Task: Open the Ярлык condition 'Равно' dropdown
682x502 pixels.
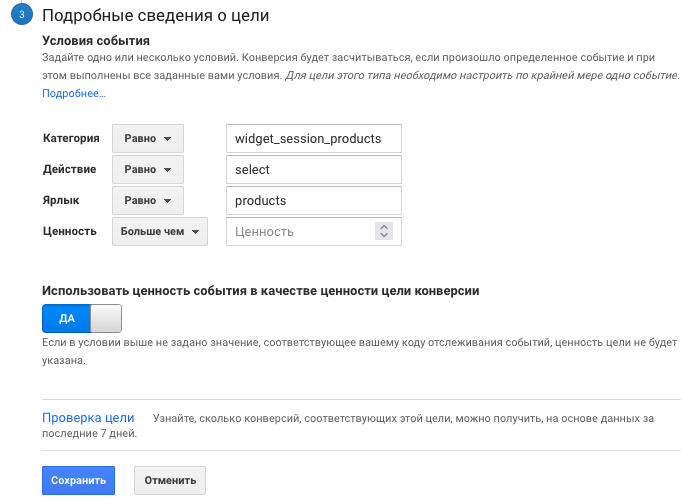Action: [148, 201]
